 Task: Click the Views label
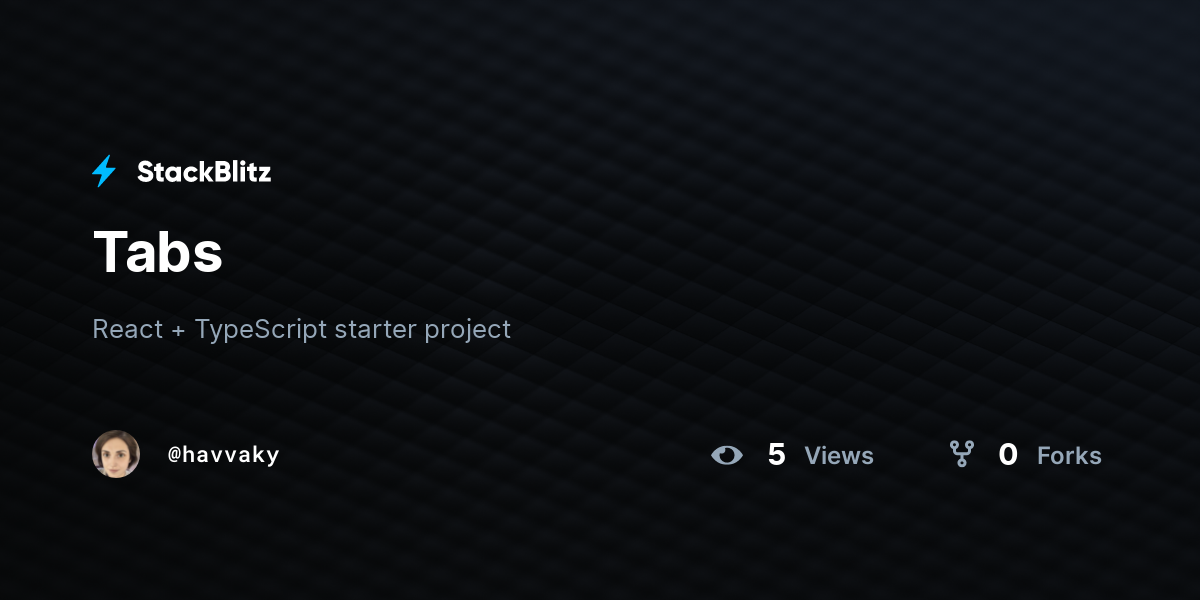point(839,456)
